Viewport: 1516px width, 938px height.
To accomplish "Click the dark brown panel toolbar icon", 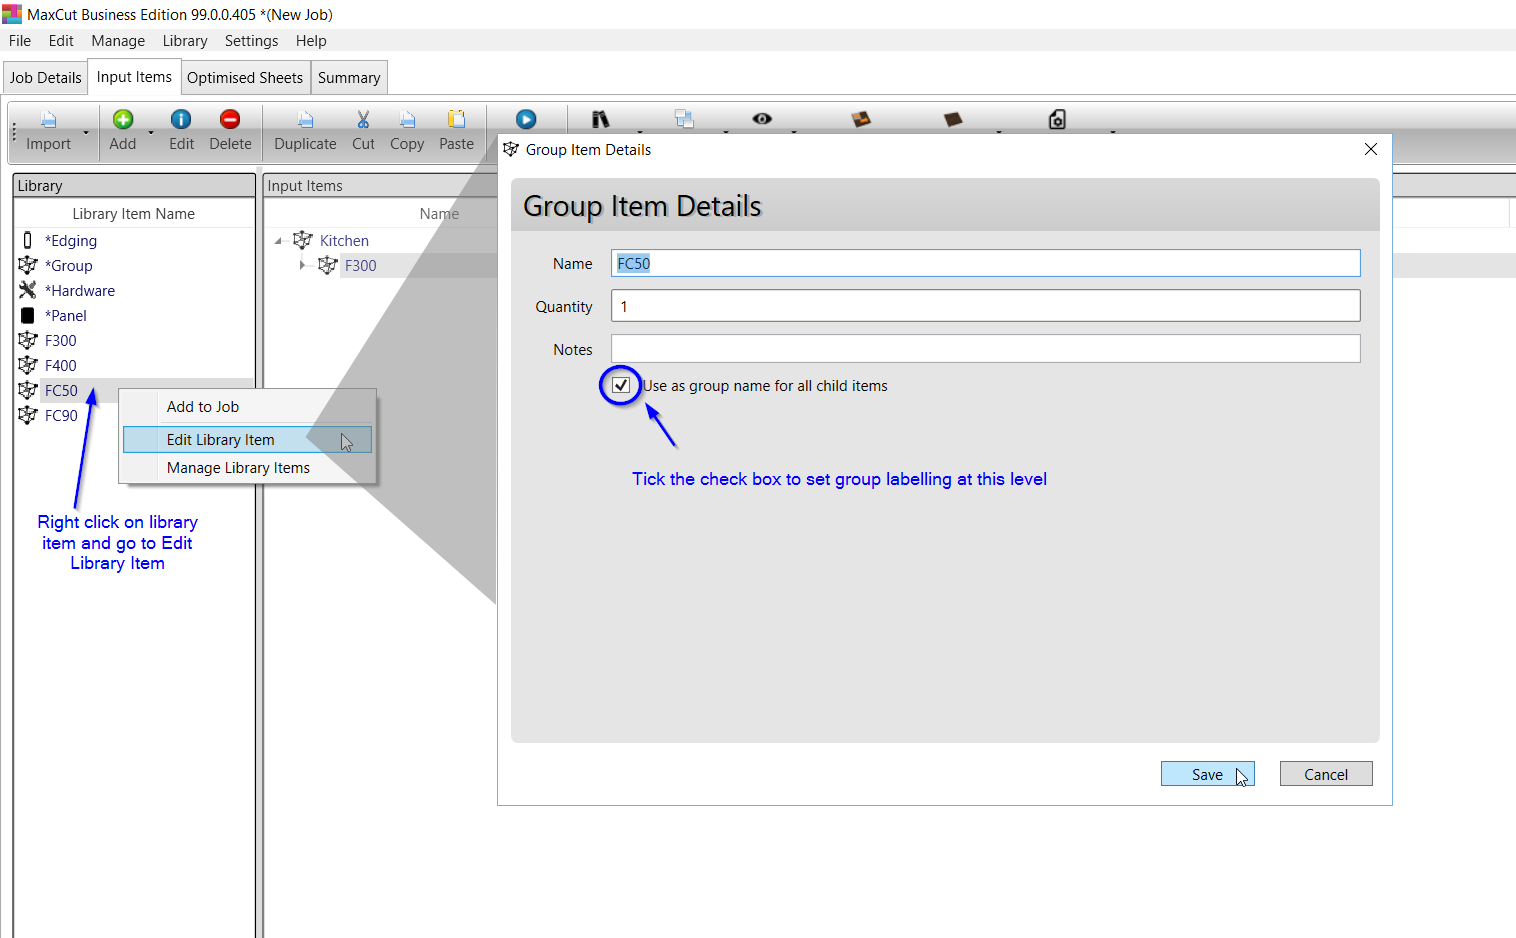I will click(953, 120).
